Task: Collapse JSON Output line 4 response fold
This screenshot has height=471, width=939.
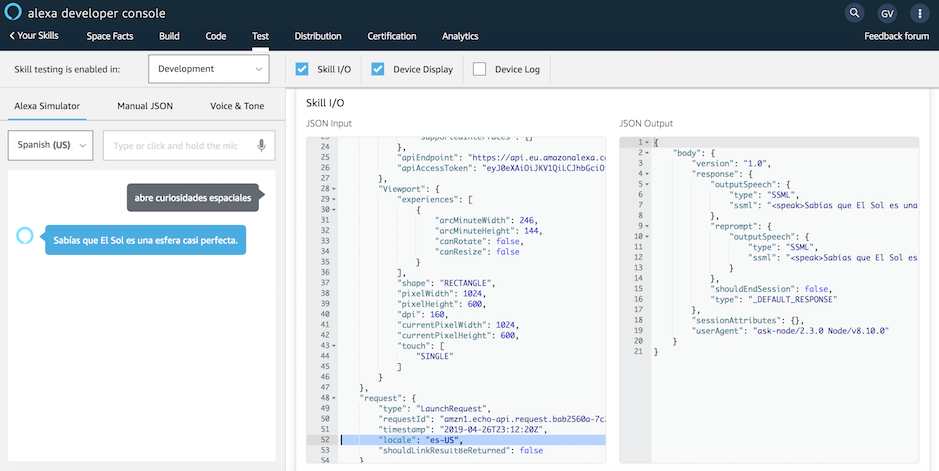Action: (x=647, y=174)
